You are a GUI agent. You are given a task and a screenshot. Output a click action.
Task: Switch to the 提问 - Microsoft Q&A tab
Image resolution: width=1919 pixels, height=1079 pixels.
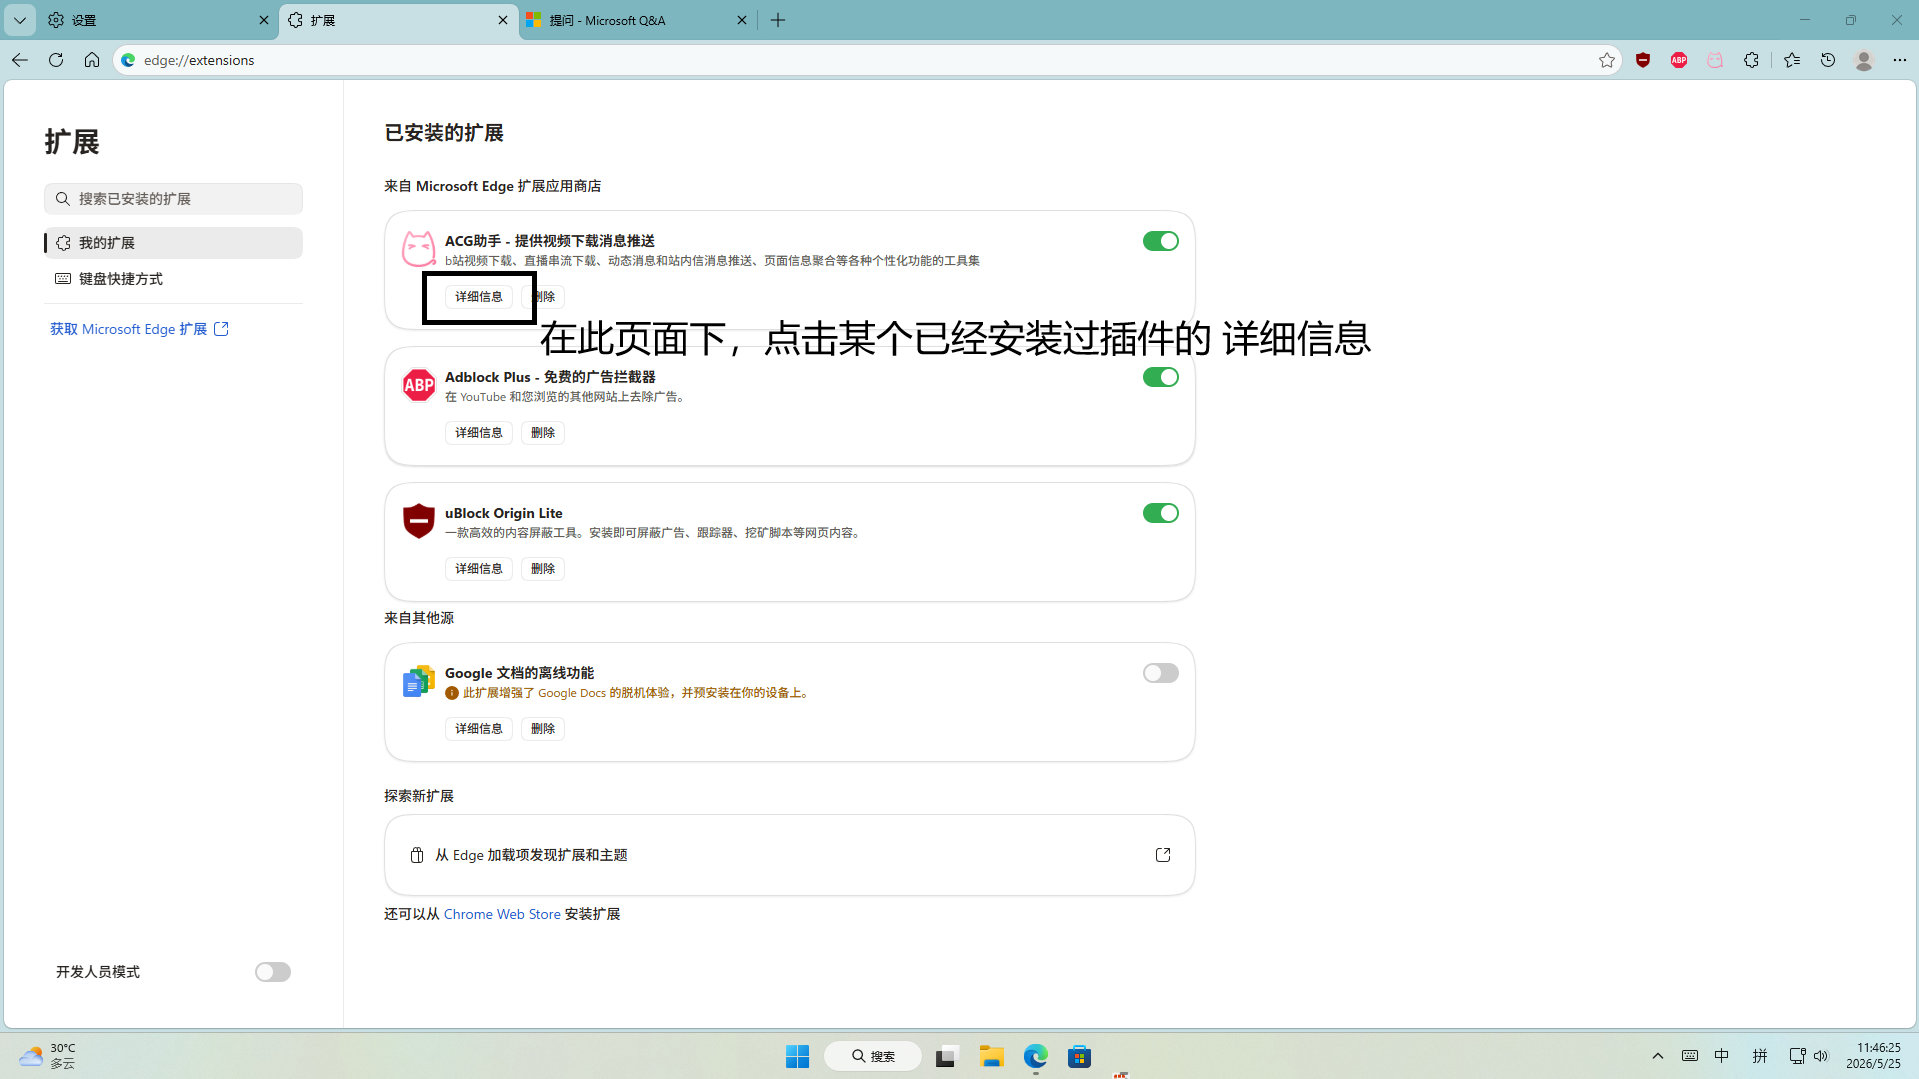(x=638, y=20)
